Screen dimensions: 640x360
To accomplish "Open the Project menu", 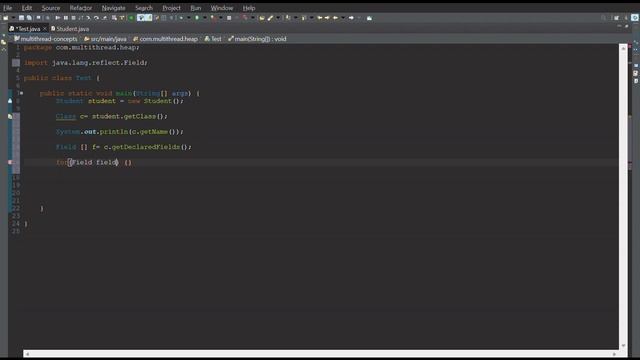I will (x=171, y=8).
